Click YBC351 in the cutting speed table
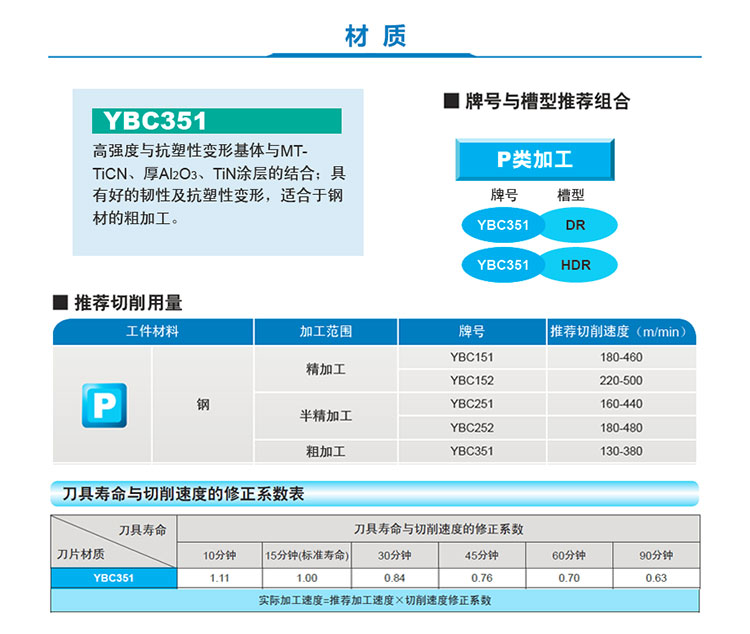750x634 pixels. pyautogui.click(x=472, y=451)
